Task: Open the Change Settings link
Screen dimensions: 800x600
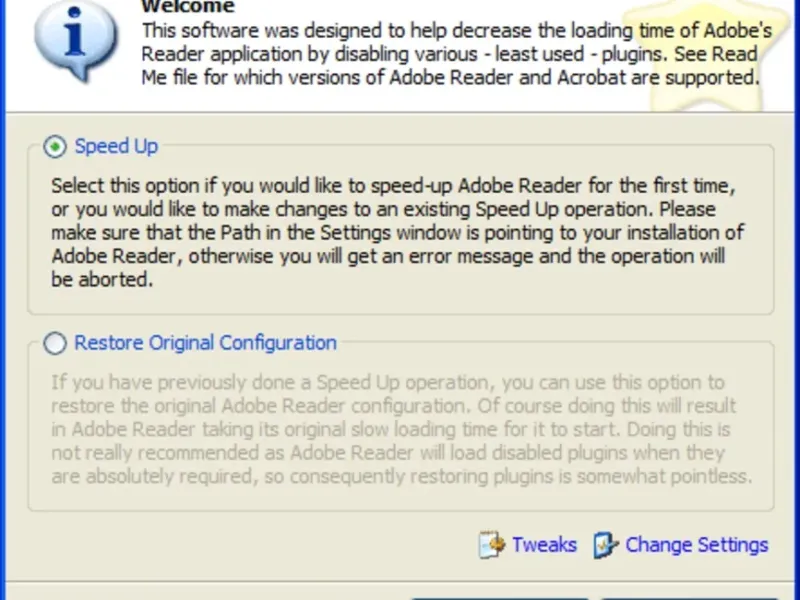Action: pyautogui.click(x=696, y=545)
